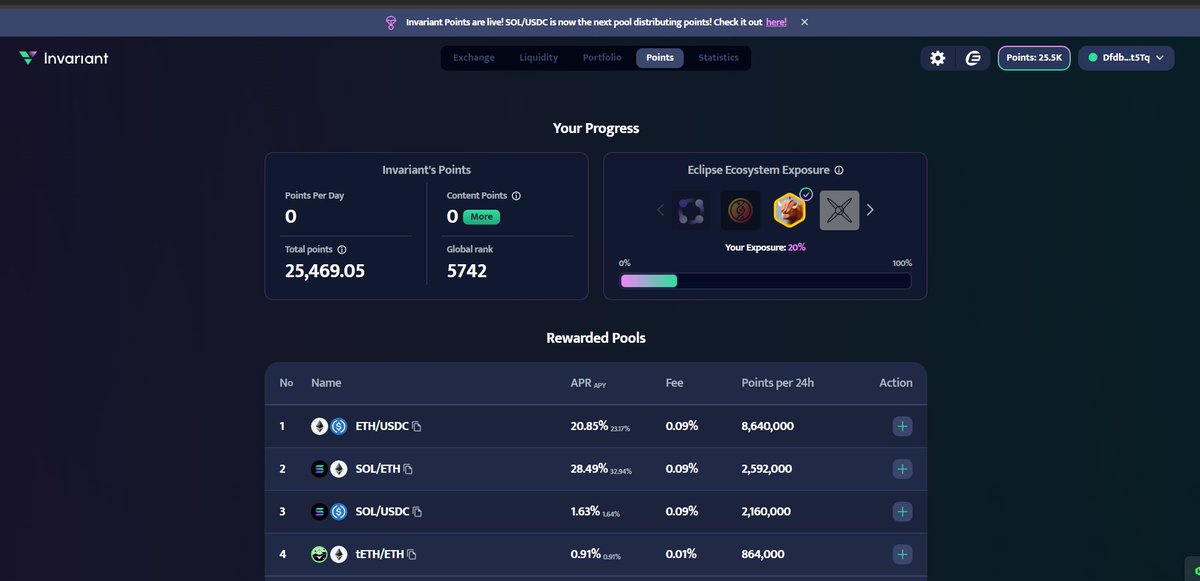Follow the 'here!' link in banner
The image size is (1200, 581).
point(776,22)
